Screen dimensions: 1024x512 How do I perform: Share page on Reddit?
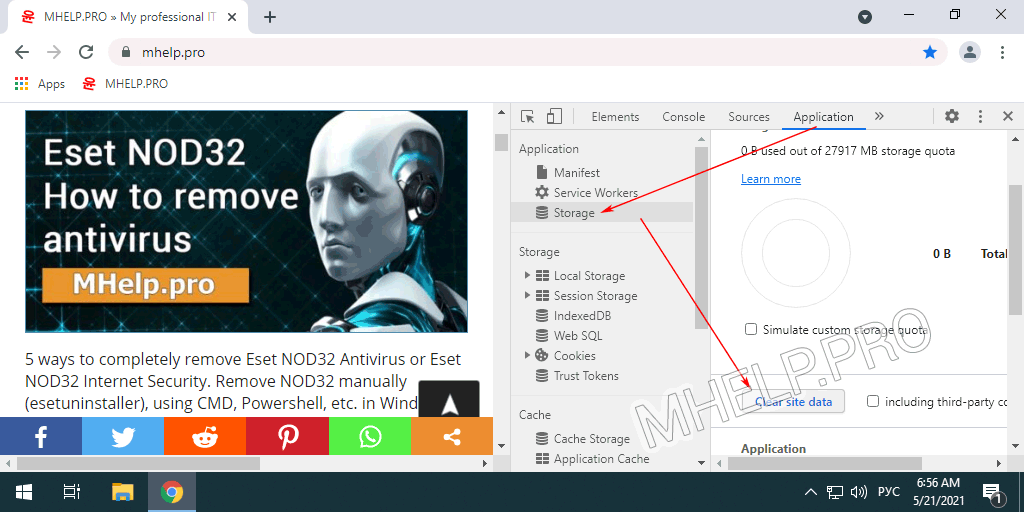pyautogui.click(x=205, y=436)
